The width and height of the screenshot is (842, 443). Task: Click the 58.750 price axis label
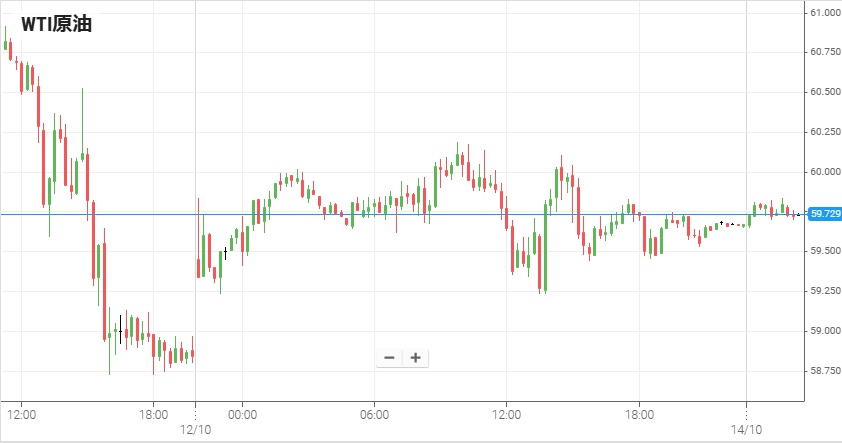click(825, 371)
